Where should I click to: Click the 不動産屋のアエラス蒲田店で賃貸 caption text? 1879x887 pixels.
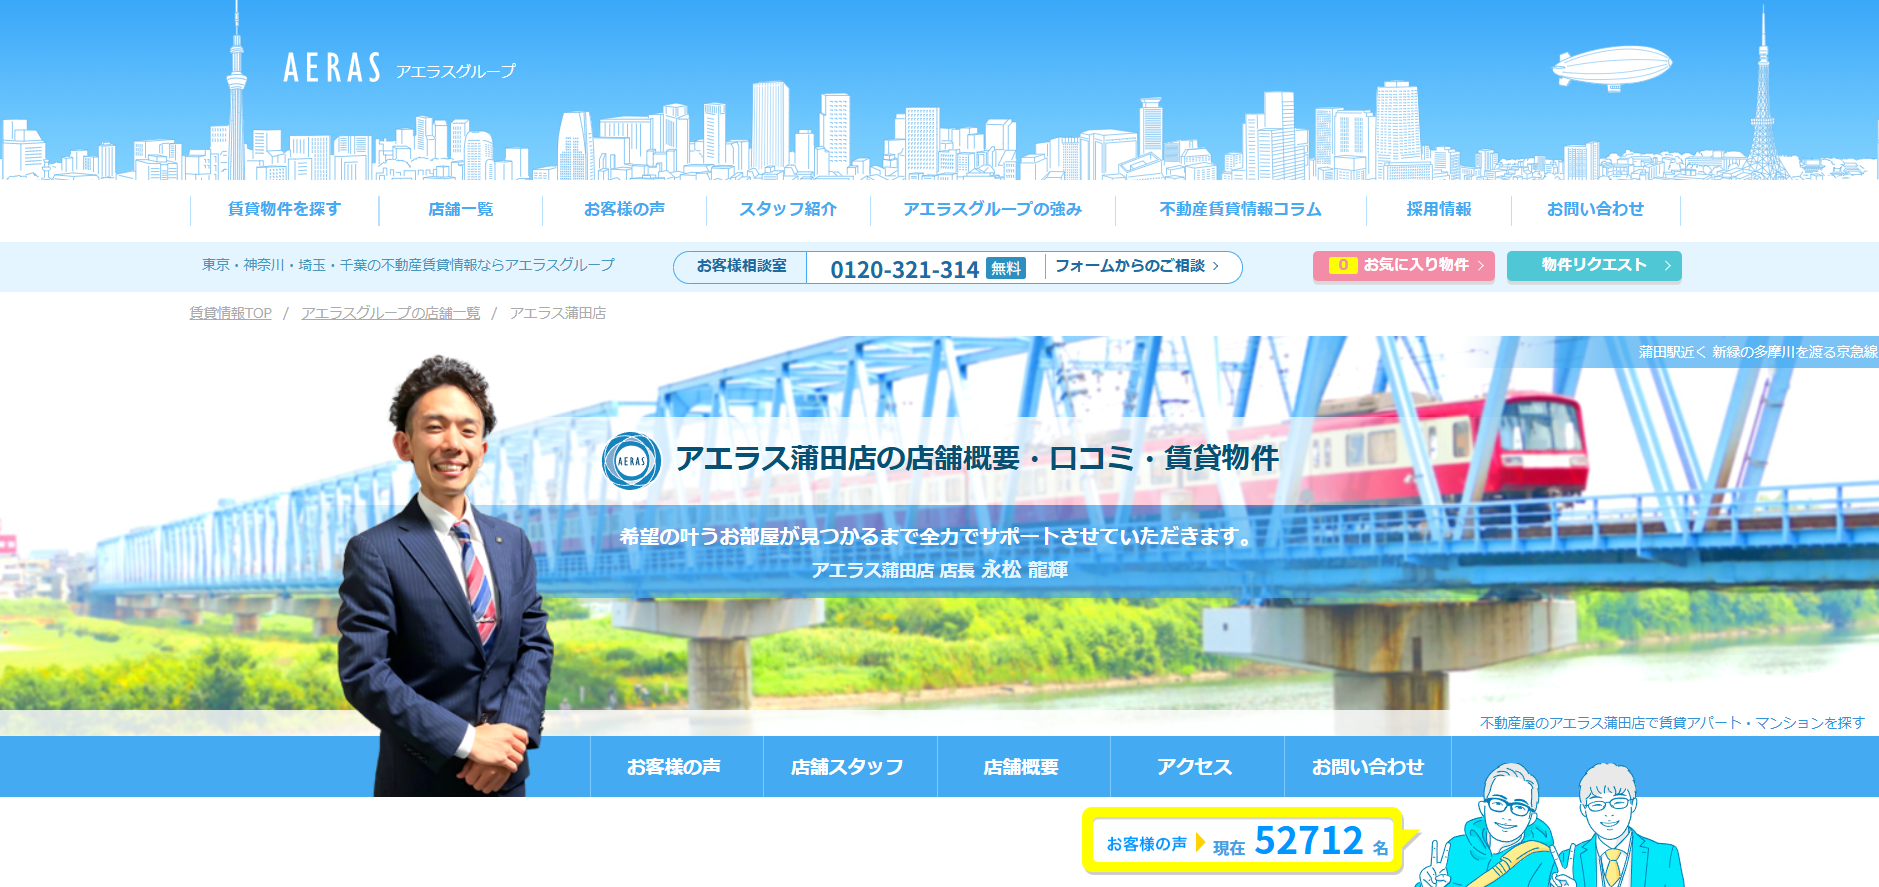[x=1672, y=723]
